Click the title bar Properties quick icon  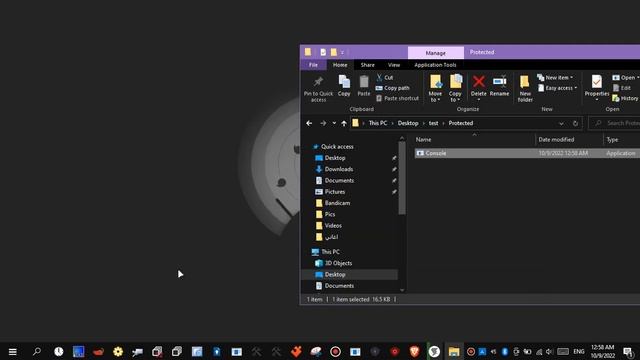[x=323, y=52]
